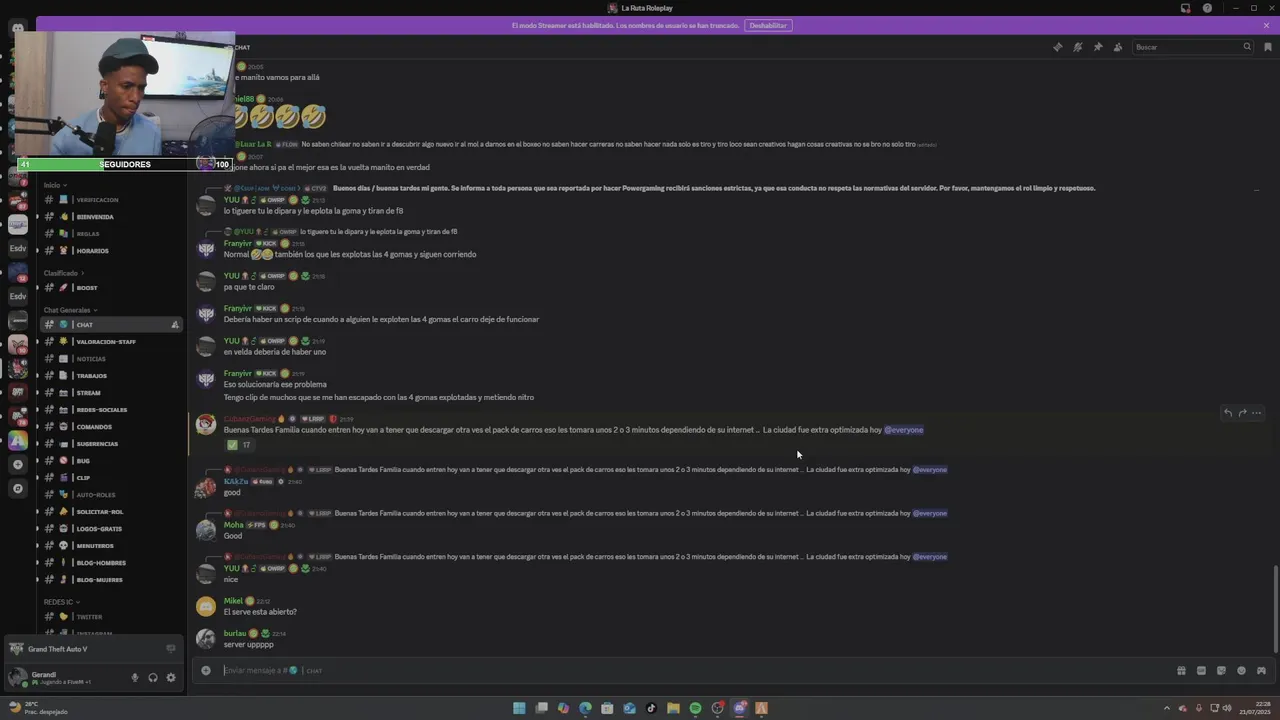Viewport: 1280px width, 720px height.
Task: Collapse the Chat Generales category
Action: 70,310
